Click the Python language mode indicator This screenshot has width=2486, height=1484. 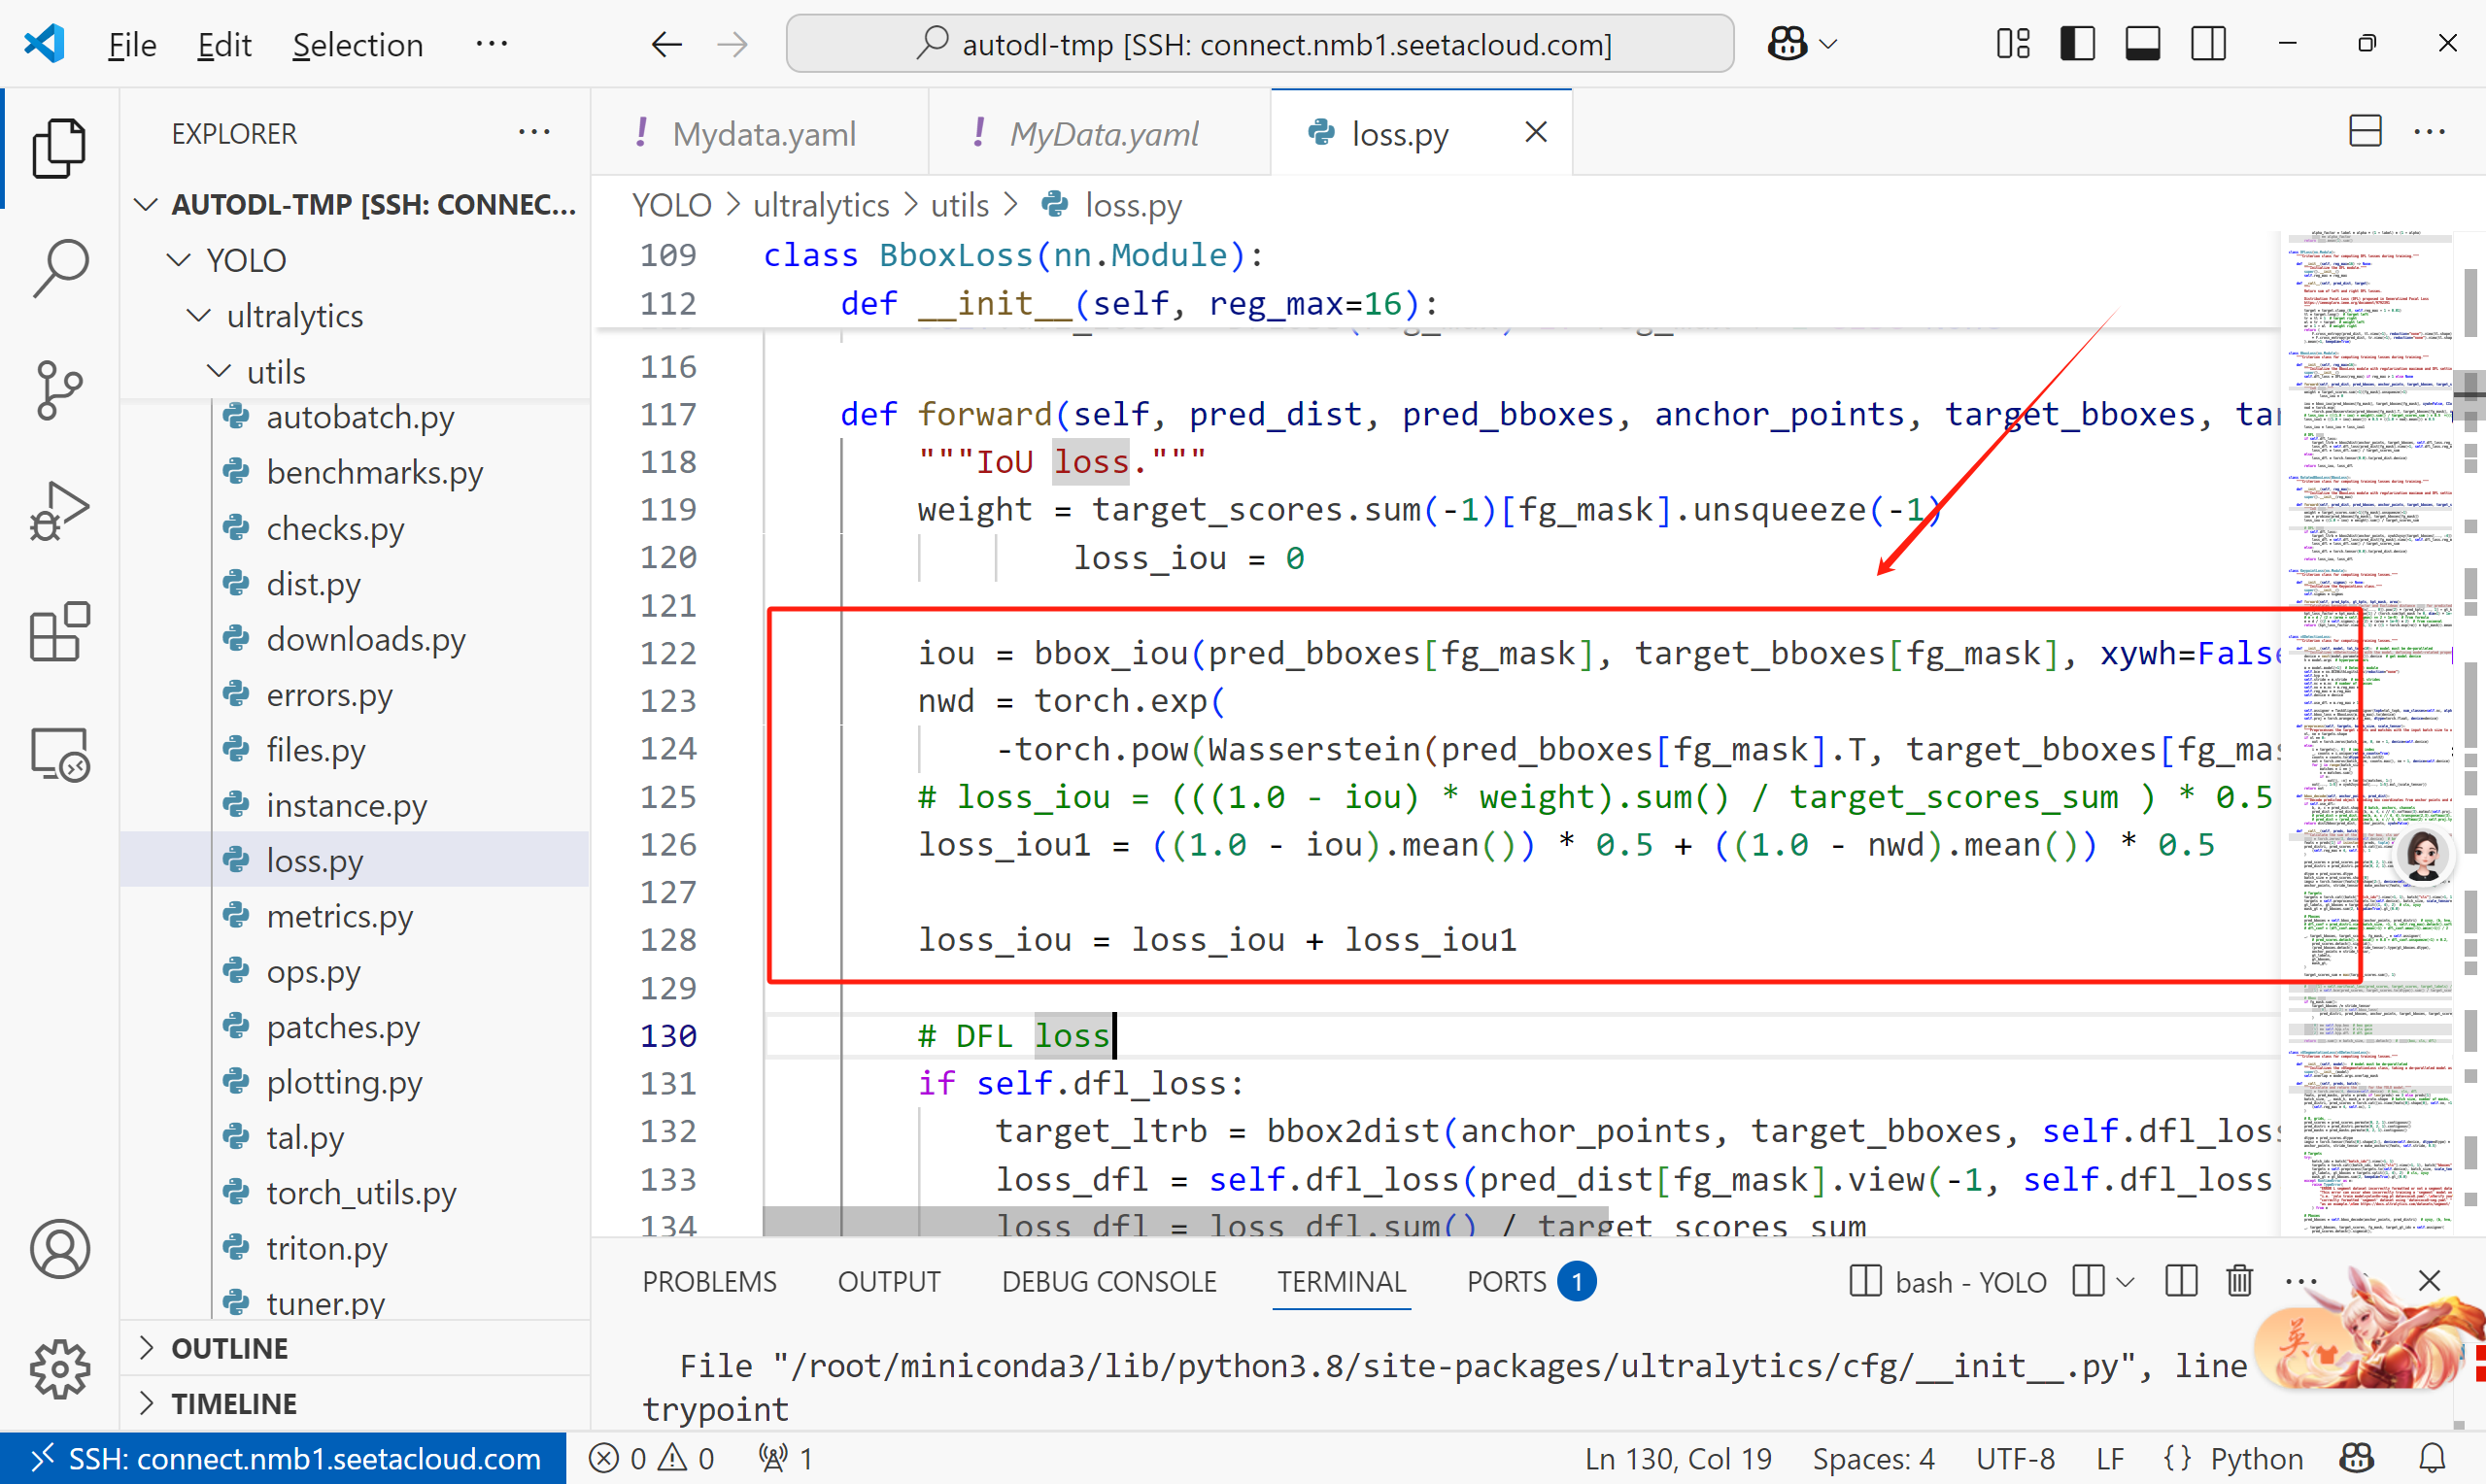pyautogui.click(x=2256, y=1458)
